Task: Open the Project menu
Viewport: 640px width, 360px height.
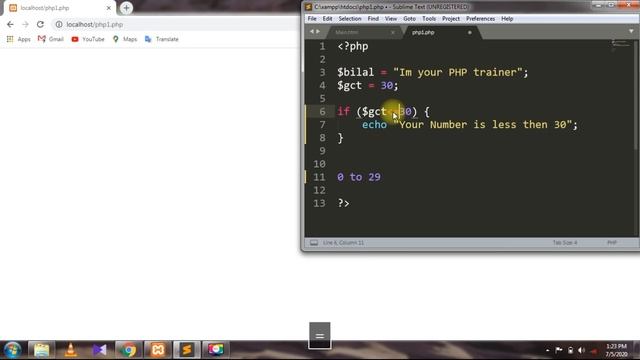Action: point(451,19)
